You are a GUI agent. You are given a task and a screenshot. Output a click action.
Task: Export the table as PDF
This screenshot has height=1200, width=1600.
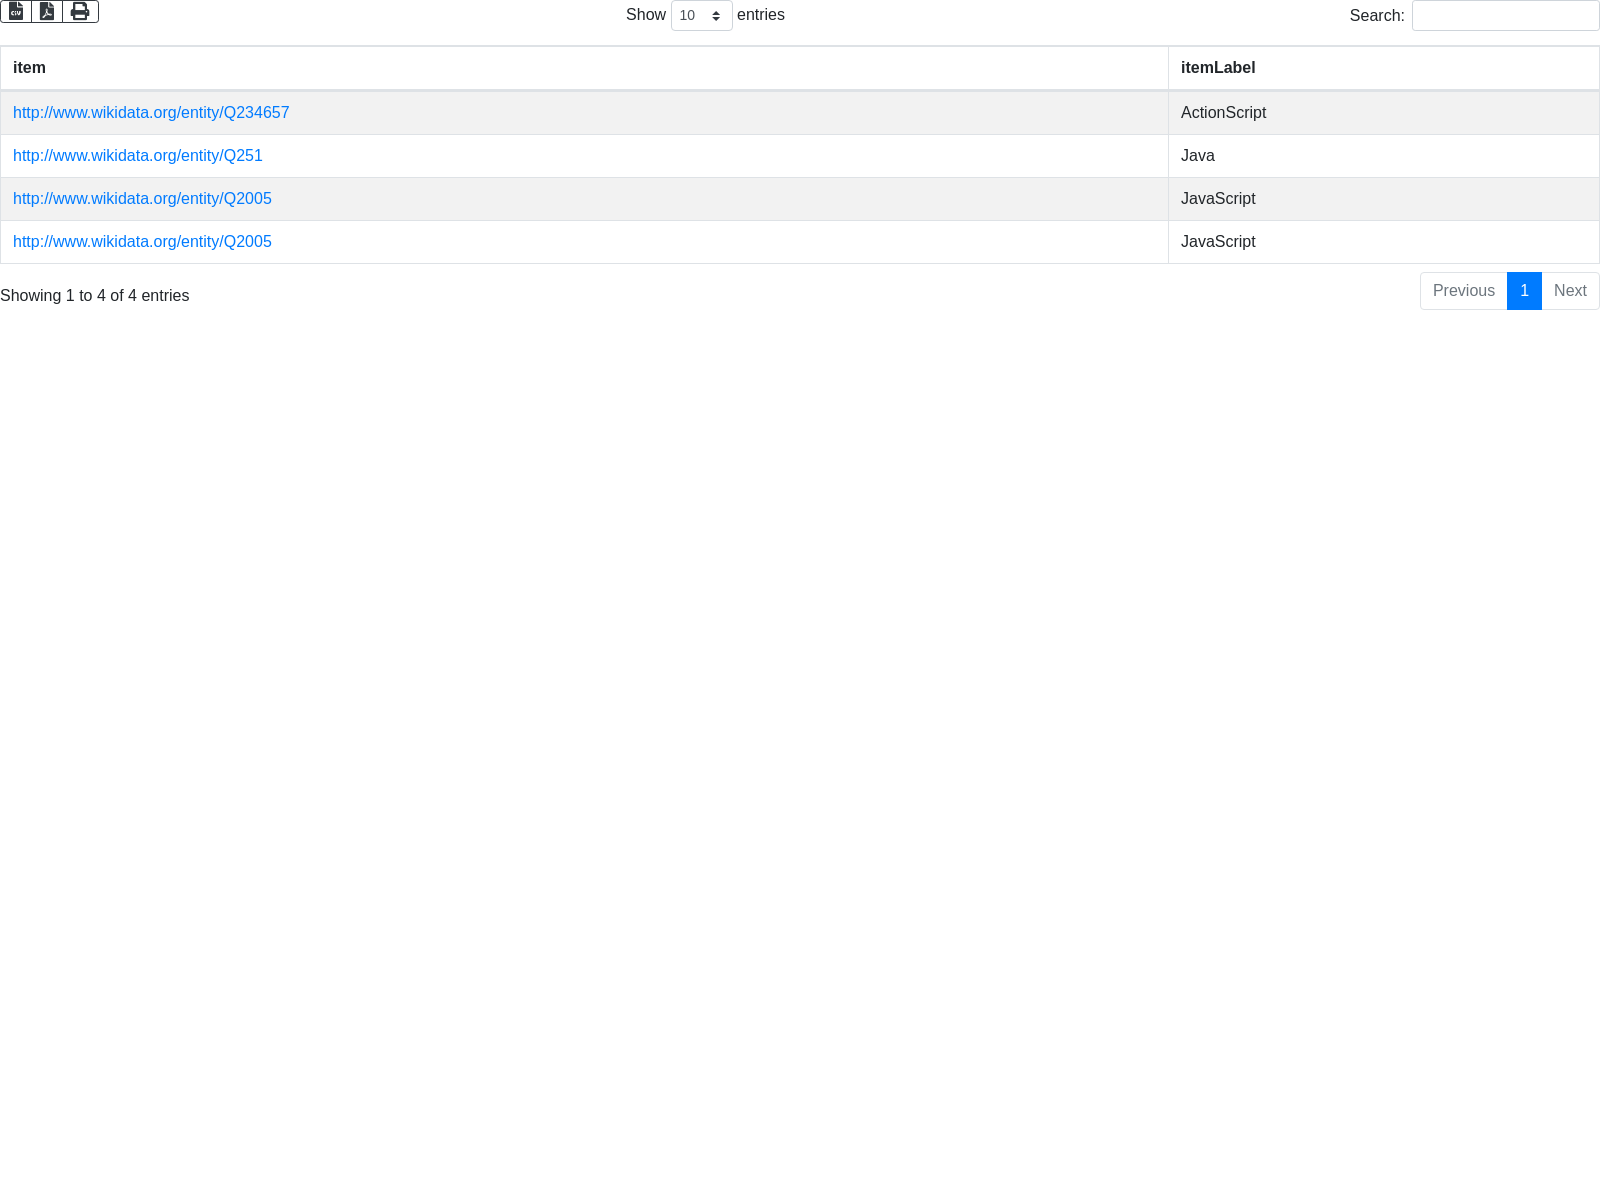point(47,11)
